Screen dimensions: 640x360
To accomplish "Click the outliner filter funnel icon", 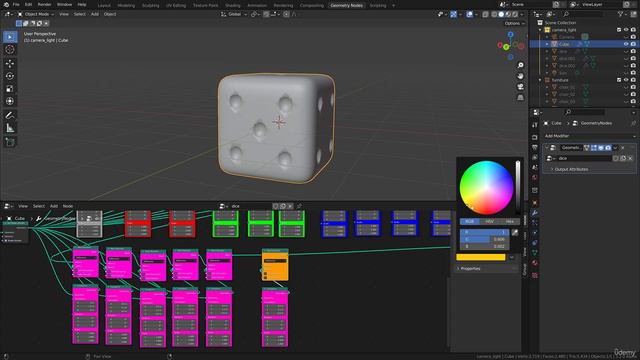I will tap(621, 14).
